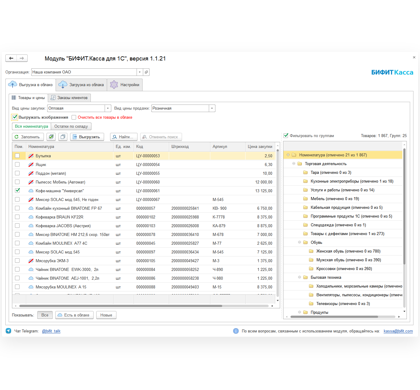
Task: Click folder icon of Услуги и работы group
Action: (x=305, y=190)
